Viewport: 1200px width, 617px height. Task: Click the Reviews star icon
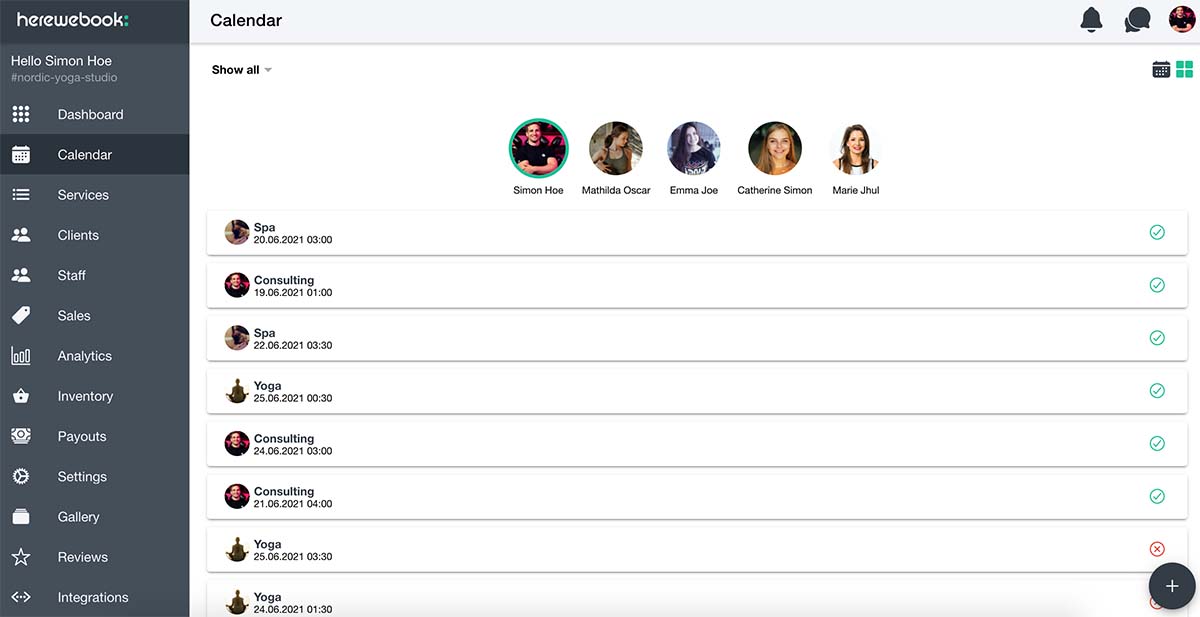coord(21,557)
